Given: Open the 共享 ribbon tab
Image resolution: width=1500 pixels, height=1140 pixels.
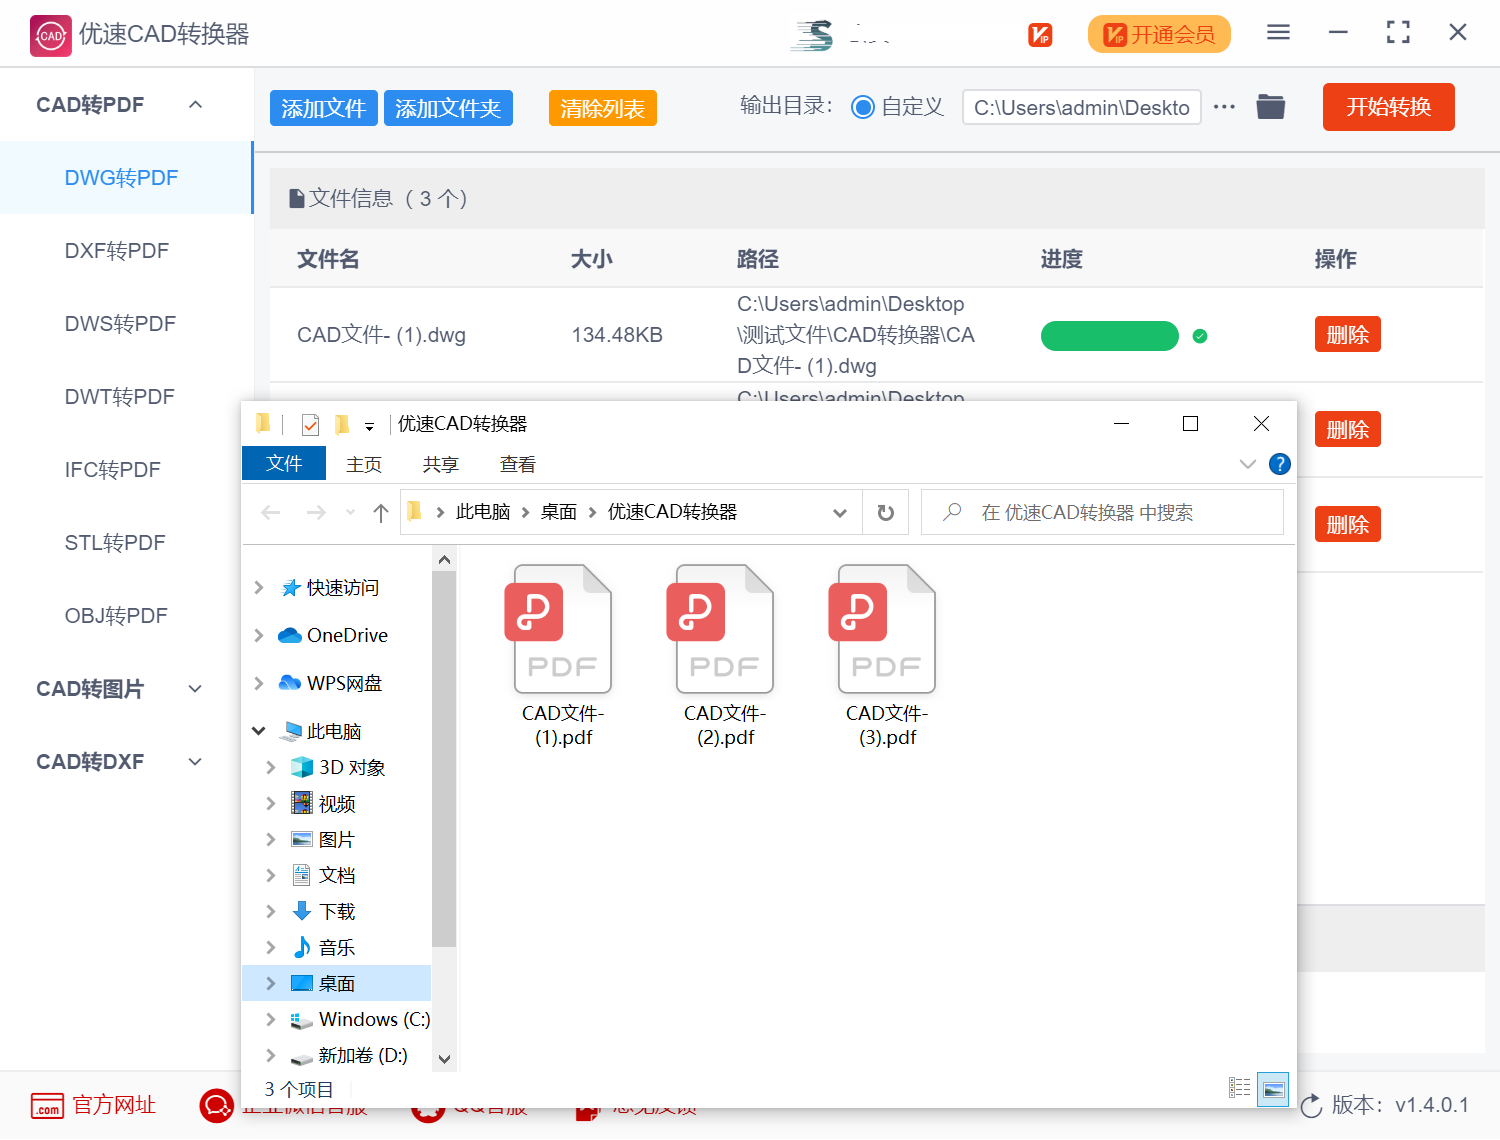Looking at the screenshot, I should click(x=440, y=465).
